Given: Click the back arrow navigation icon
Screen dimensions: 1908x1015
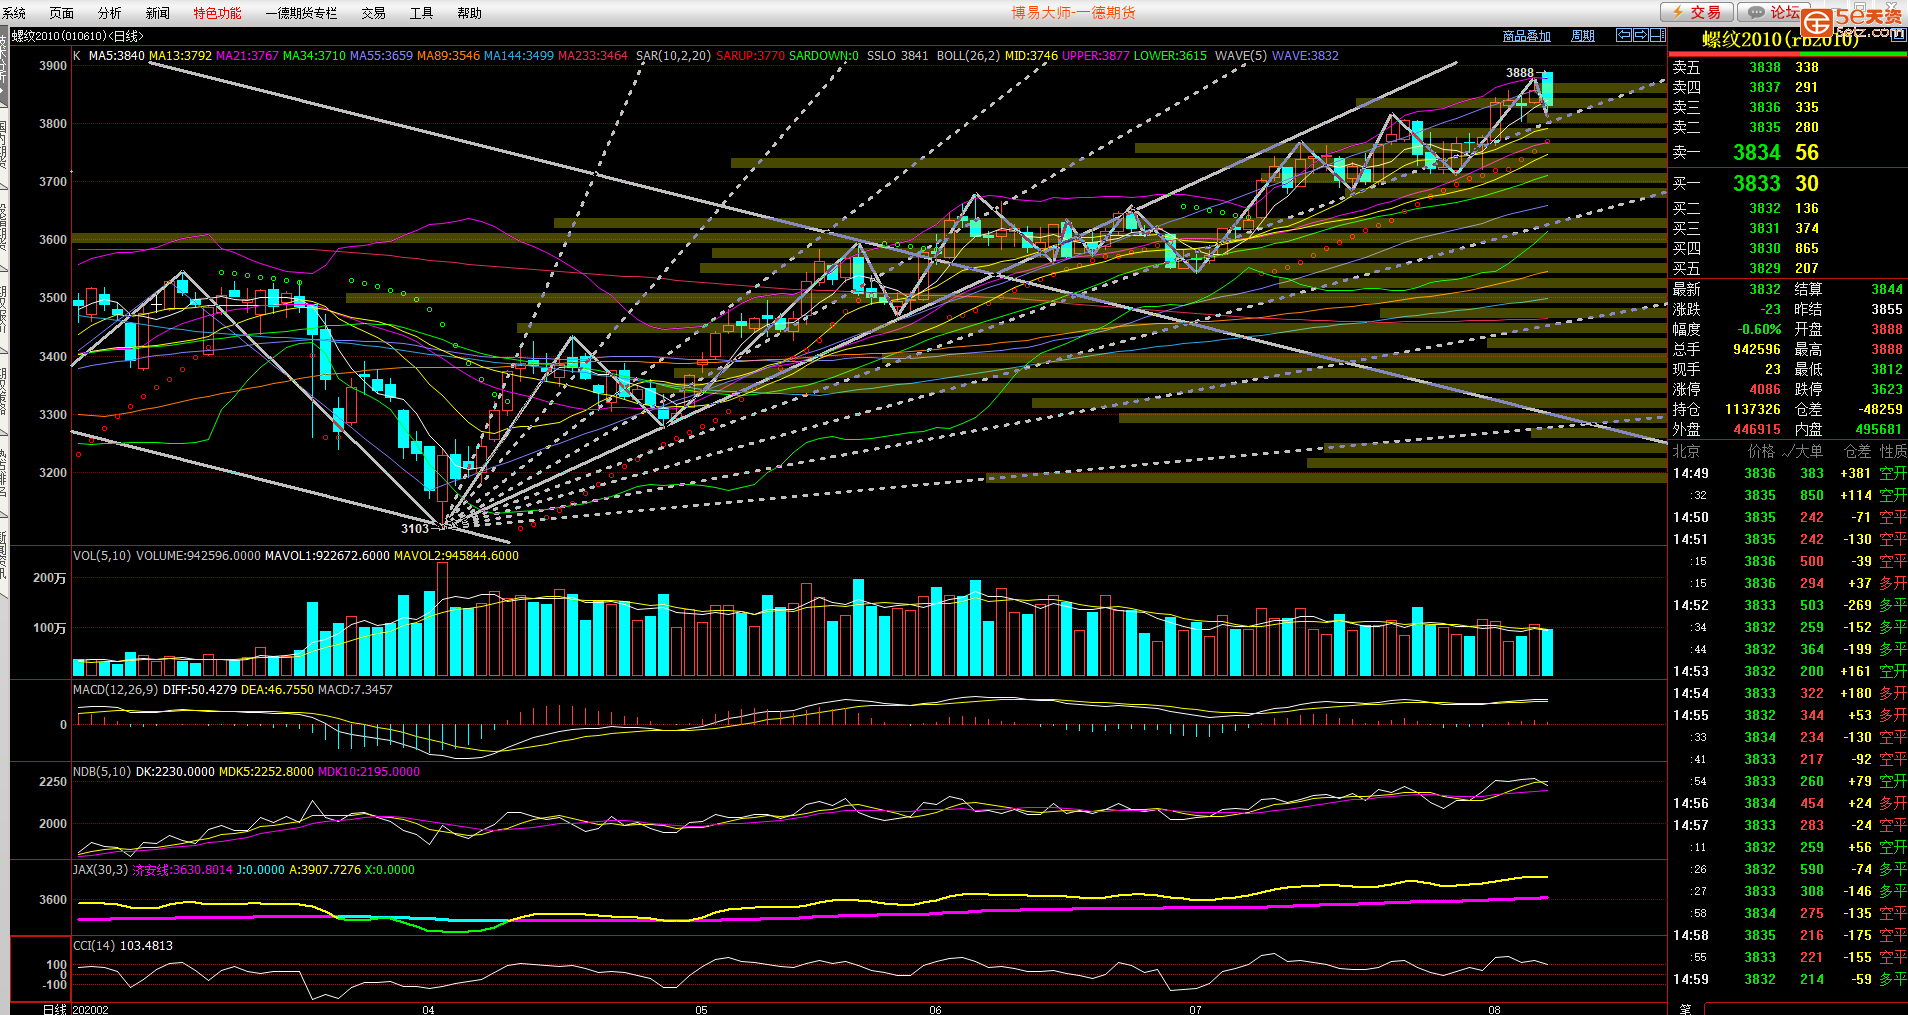Looking at the screenshot, I should tap(1624, 35).
